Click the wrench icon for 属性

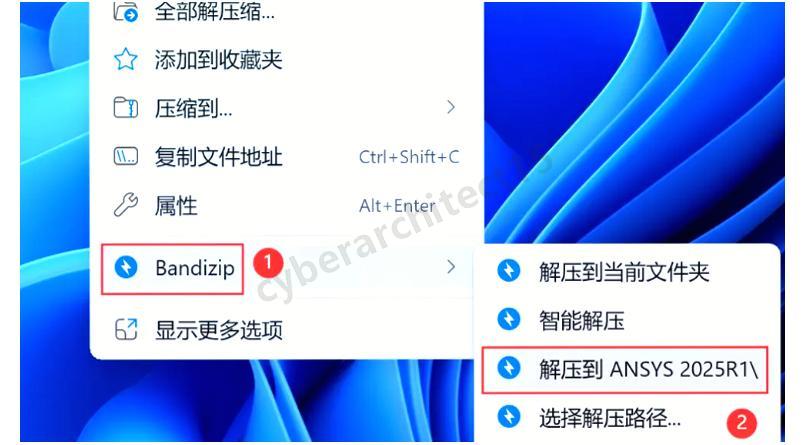(x=126, y=205)
